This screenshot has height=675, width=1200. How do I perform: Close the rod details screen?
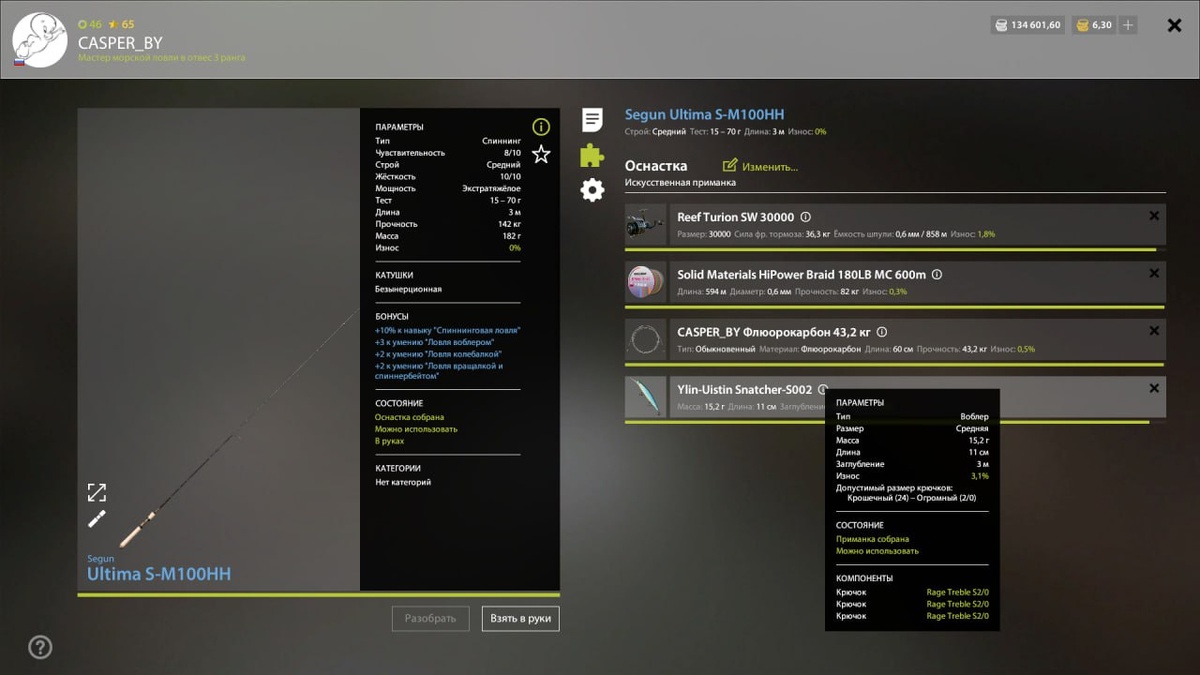1175,25
